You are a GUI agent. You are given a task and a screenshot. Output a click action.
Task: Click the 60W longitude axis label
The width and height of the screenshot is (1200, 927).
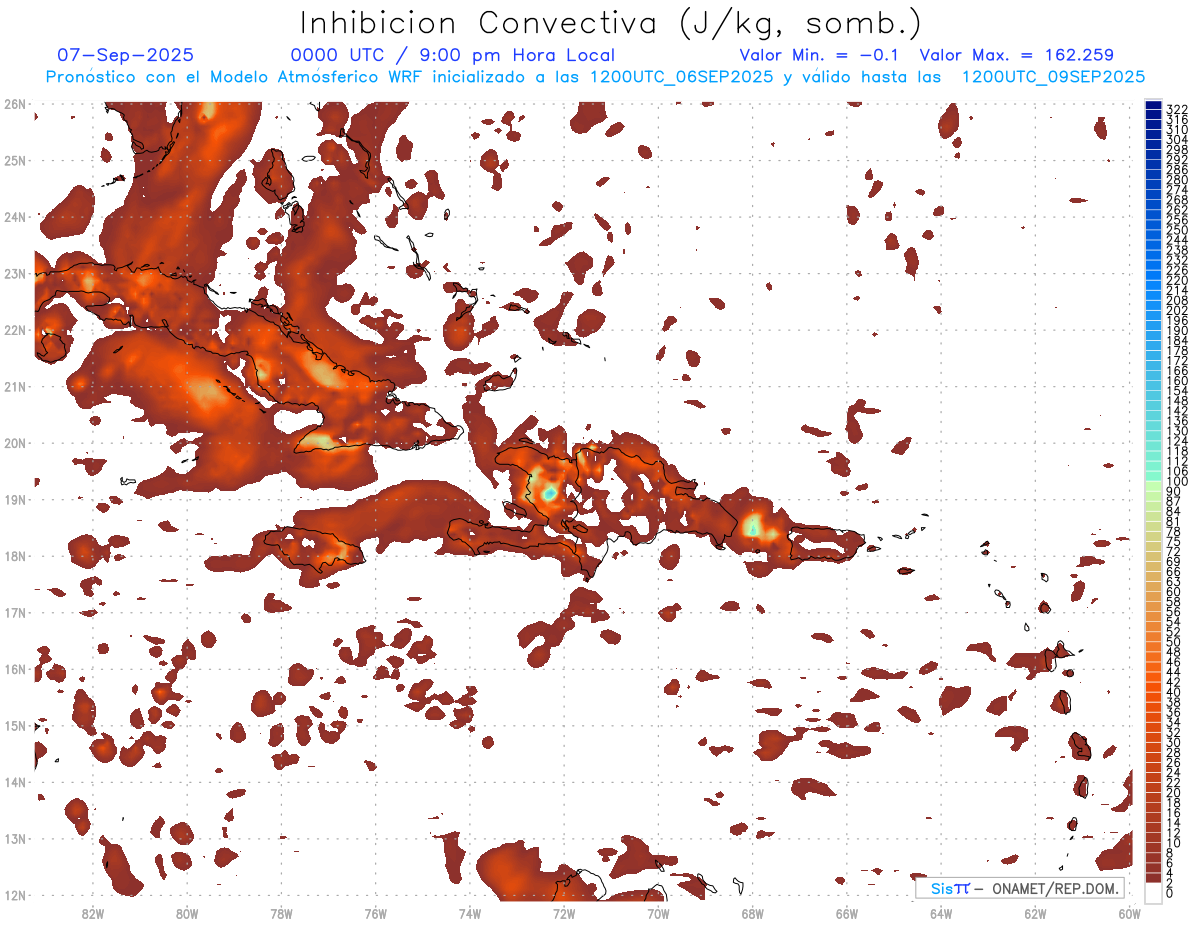coord(1130,913)
